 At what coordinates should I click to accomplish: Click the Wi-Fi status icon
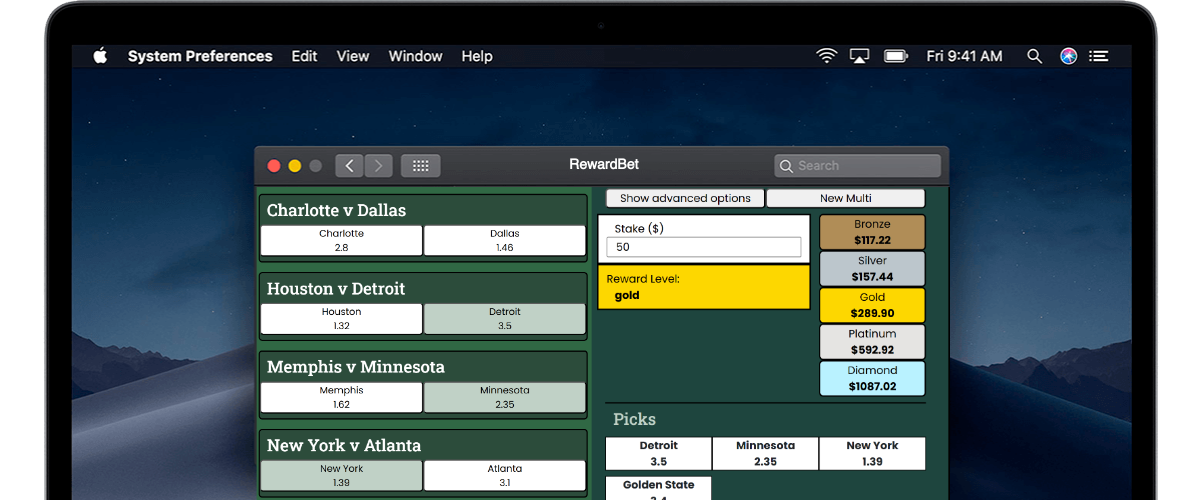point(826,56)
